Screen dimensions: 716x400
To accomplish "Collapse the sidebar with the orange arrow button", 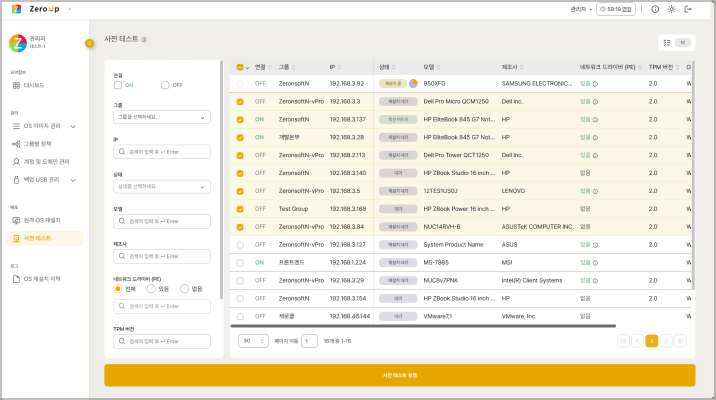I will pyautogui.click(x=89, y=43).
